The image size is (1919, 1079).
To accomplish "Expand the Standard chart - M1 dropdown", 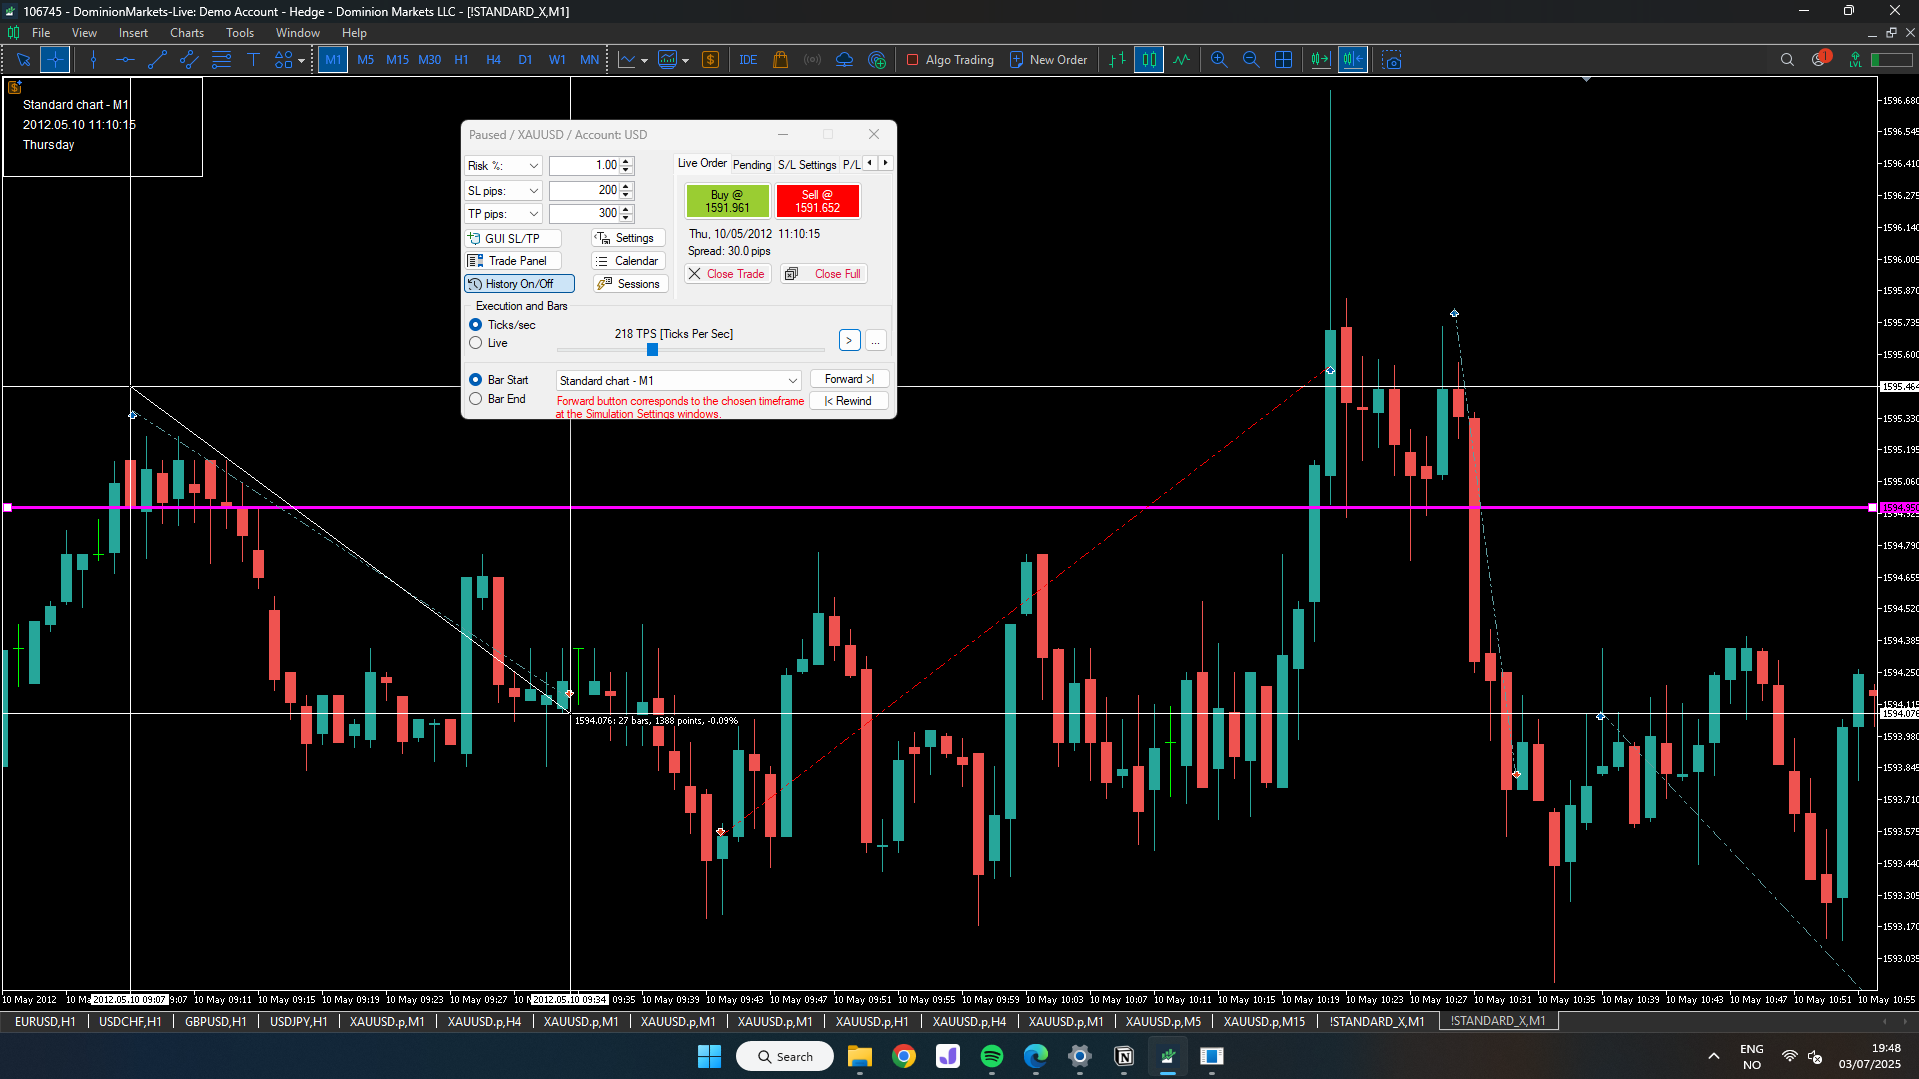I will click(679, 381).
